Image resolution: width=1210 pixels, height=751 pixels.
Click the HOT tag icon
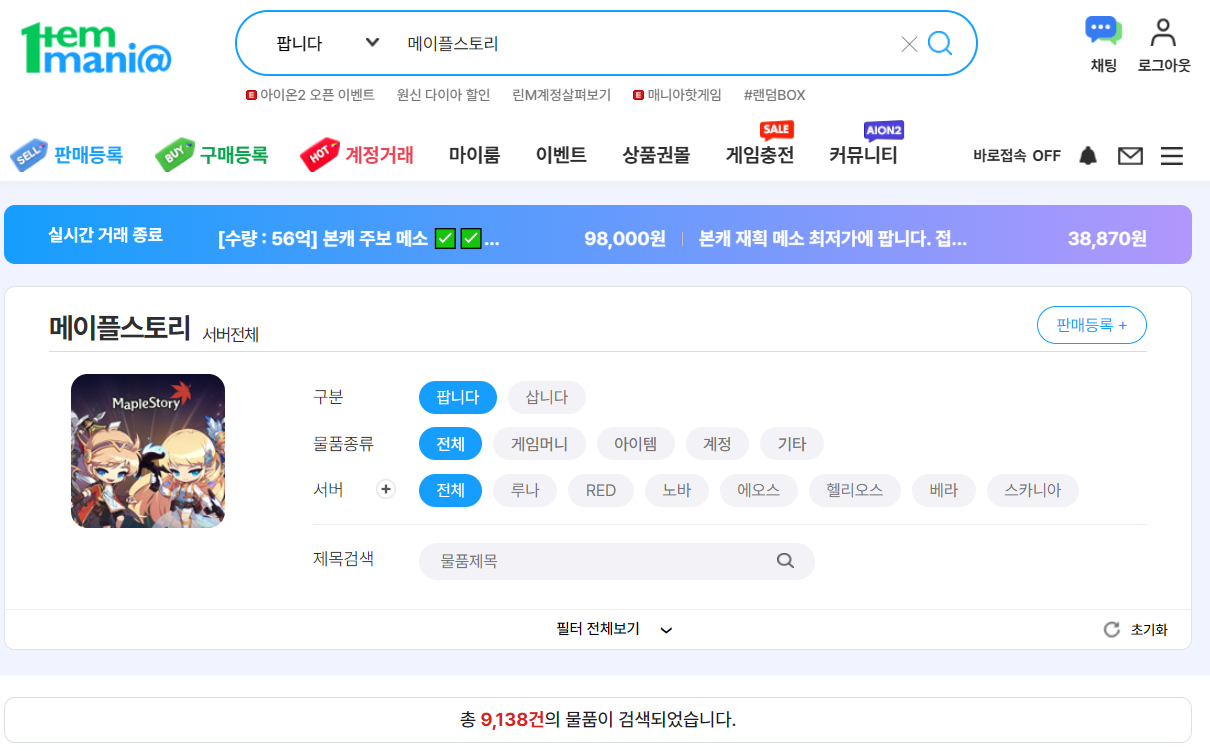(x=319, y=155)
